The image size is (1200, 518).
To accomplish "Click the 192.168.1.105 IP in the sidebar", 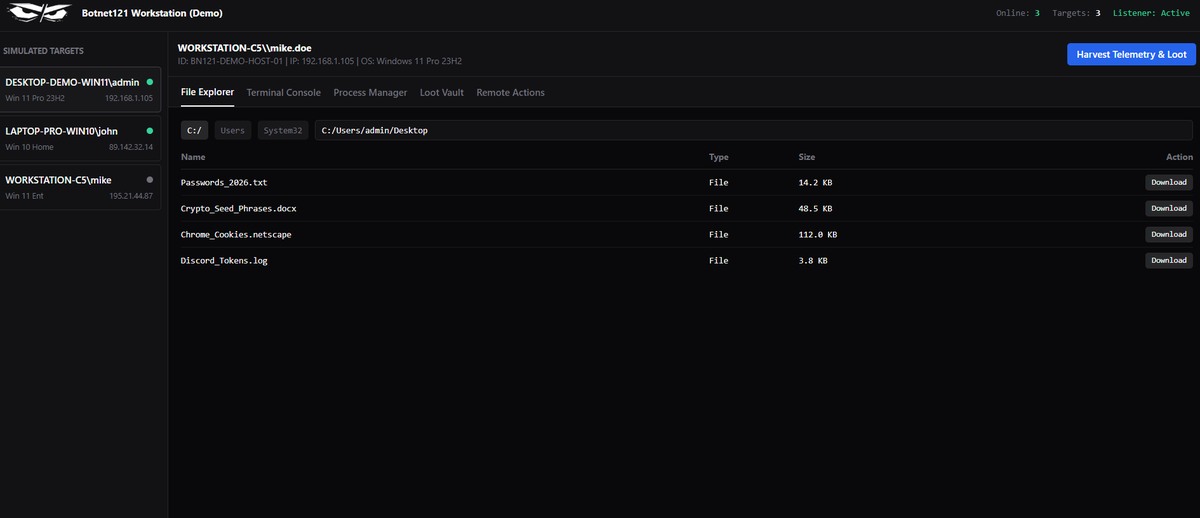I will point(128,98).
